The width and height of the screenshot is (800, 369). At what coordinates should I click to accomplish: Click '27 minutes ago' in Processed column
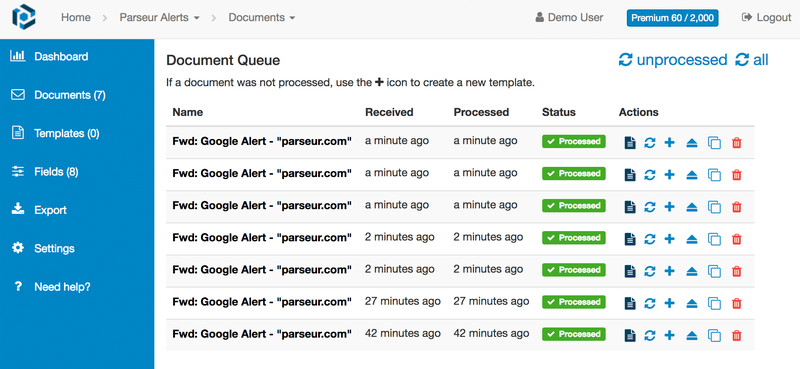coord(491,301)
